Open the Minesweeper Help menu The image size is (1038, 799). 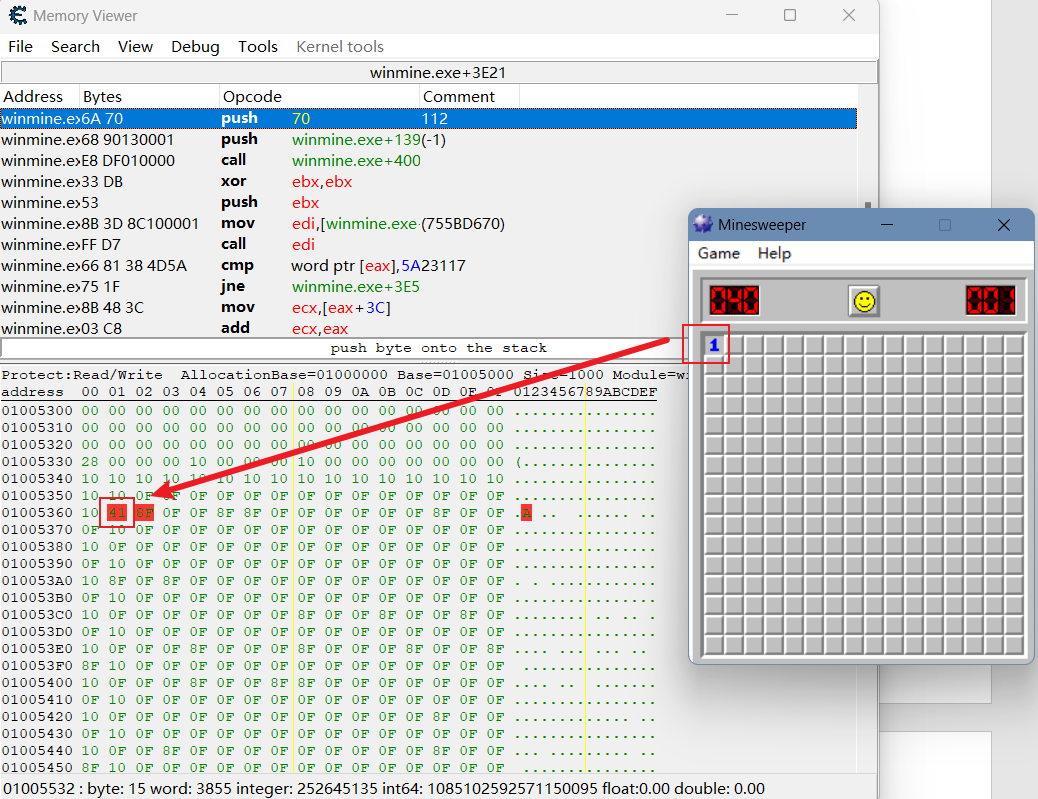tap(774, 253)
